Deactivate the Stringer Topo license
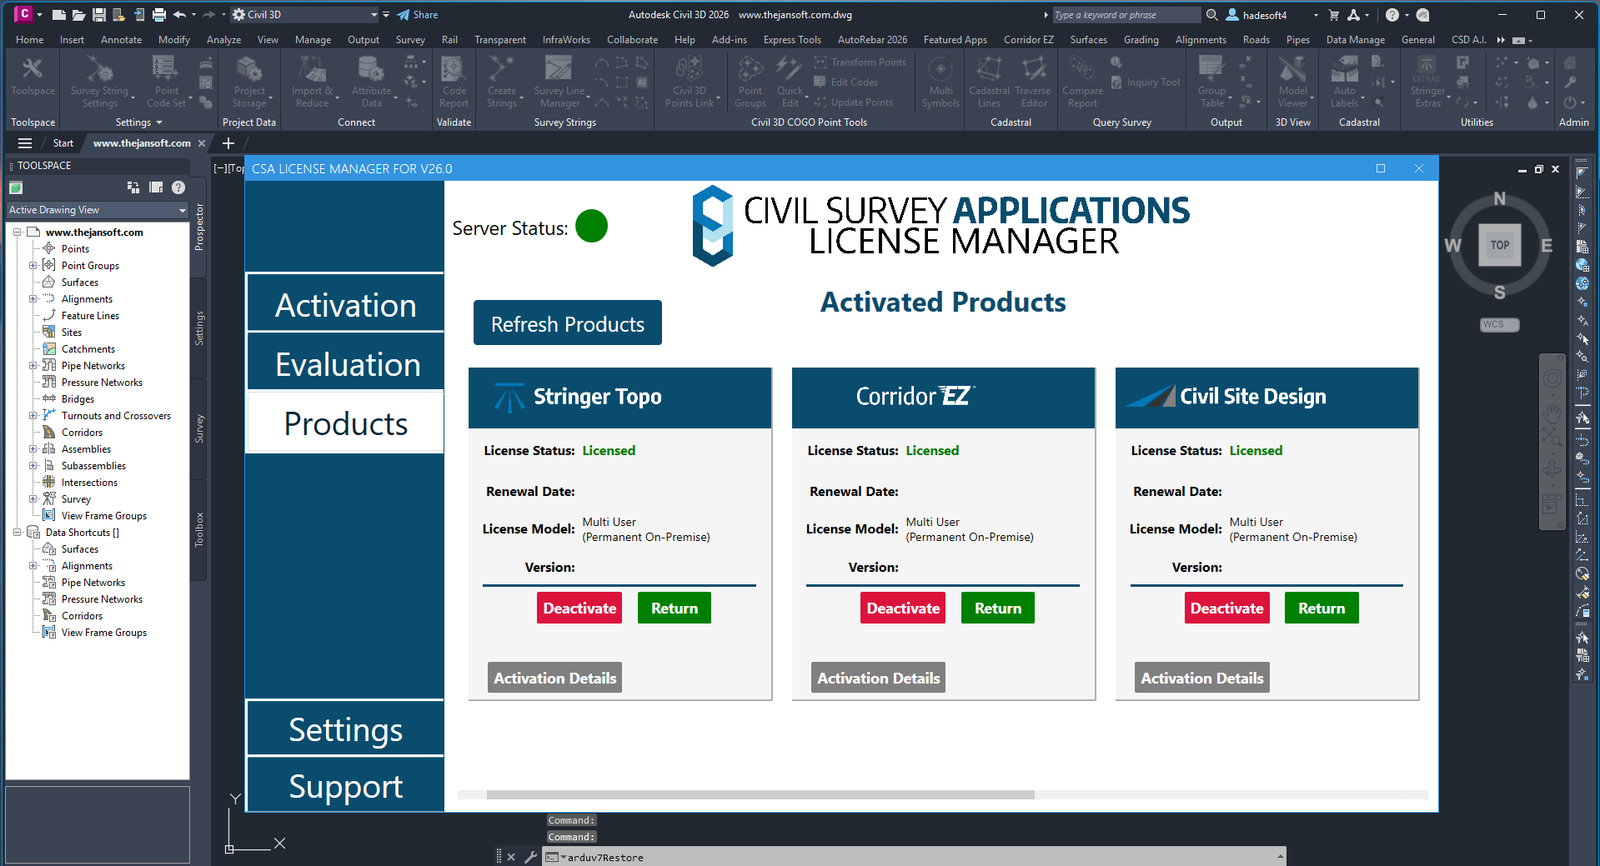The height and width of the screenshot is (866, 1600). click(579, 608)
